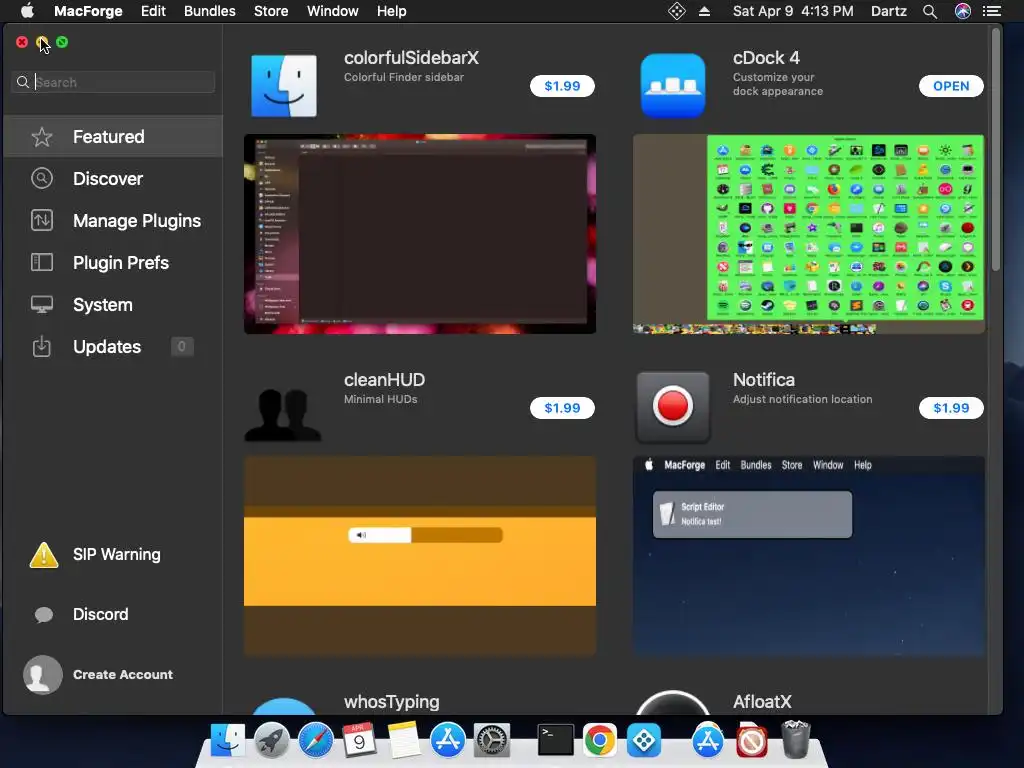This screenshot has height=768, width=1024.
Task: Click the Notifica red record icon
Action: click(673, 407)
